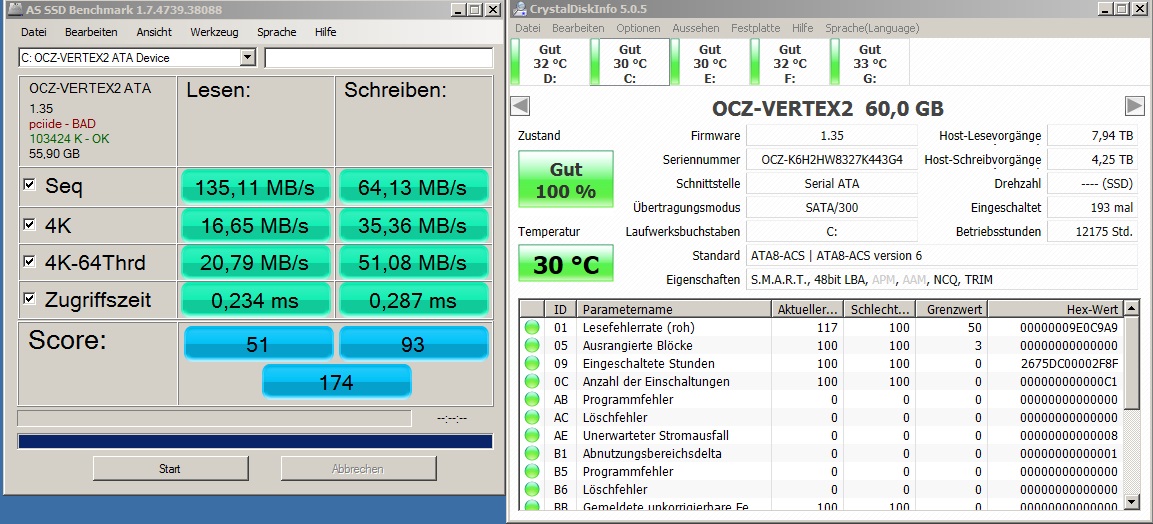The width and height of the screenshot is (1153, 524).
Task: Click green status icon for Abnutzungsbereichsdelta
Action: 532,453
